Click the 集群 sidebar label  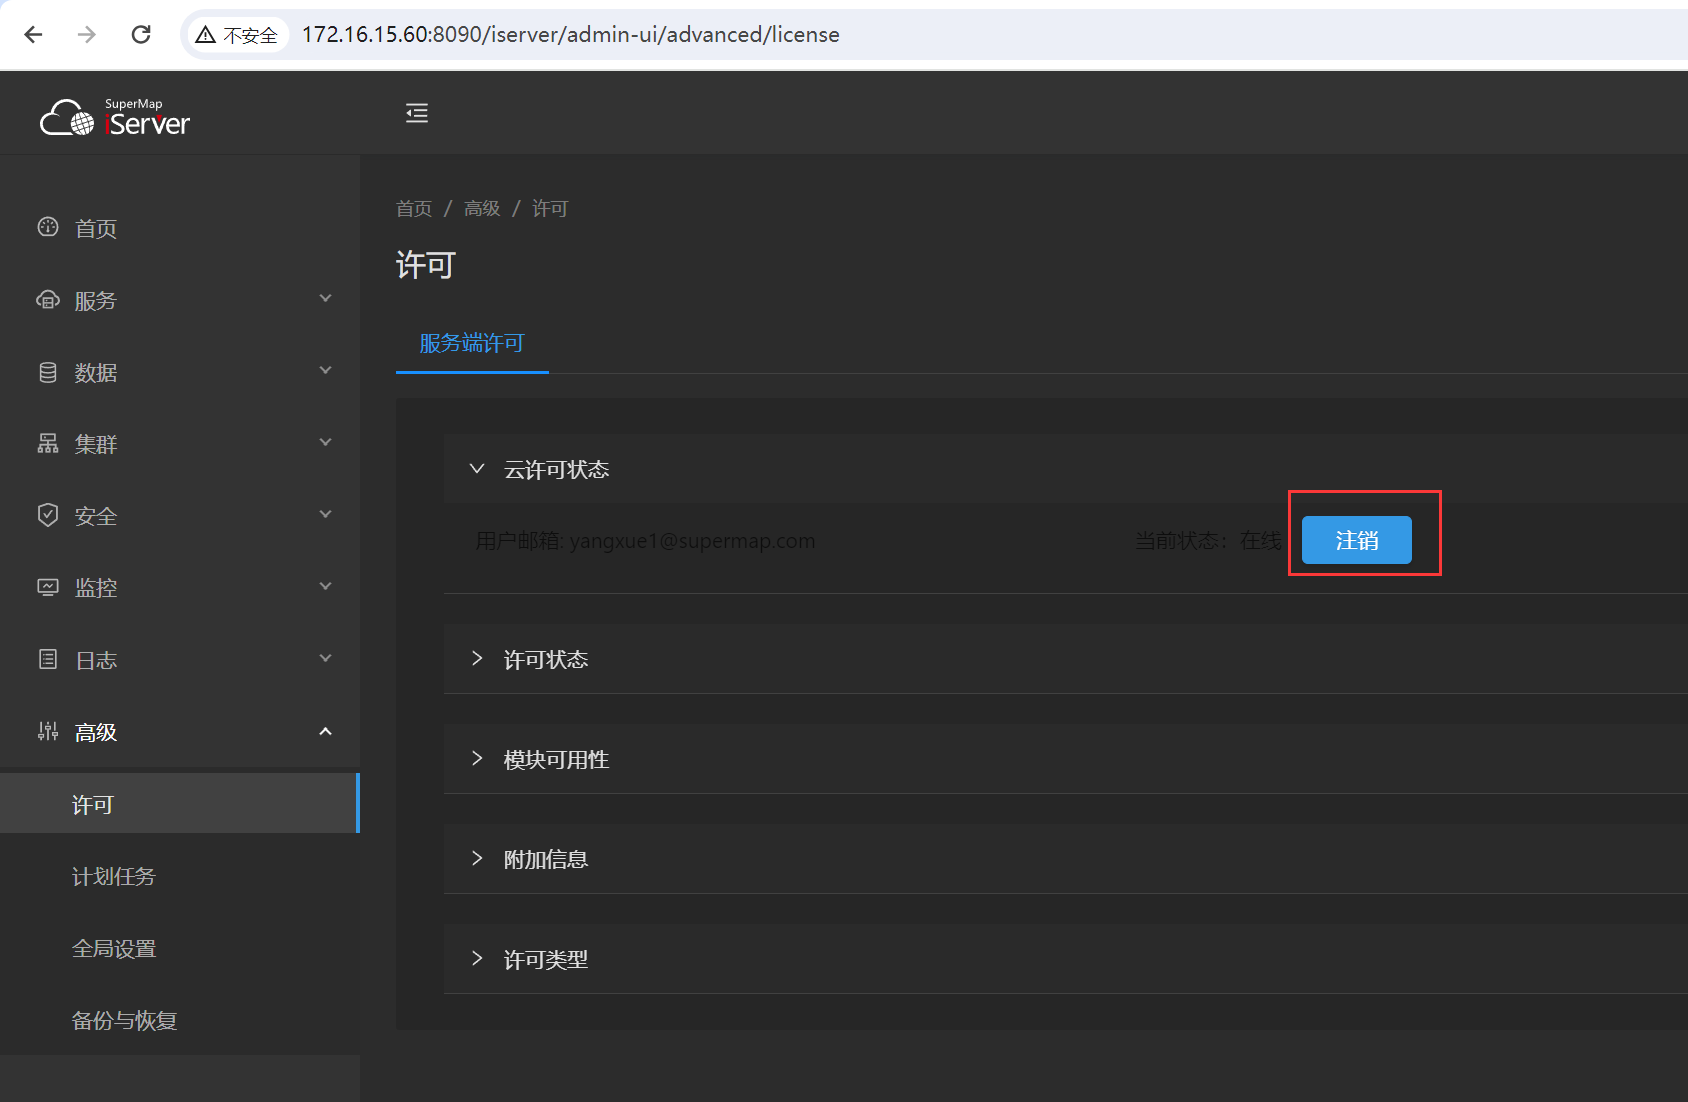(96, 444)
